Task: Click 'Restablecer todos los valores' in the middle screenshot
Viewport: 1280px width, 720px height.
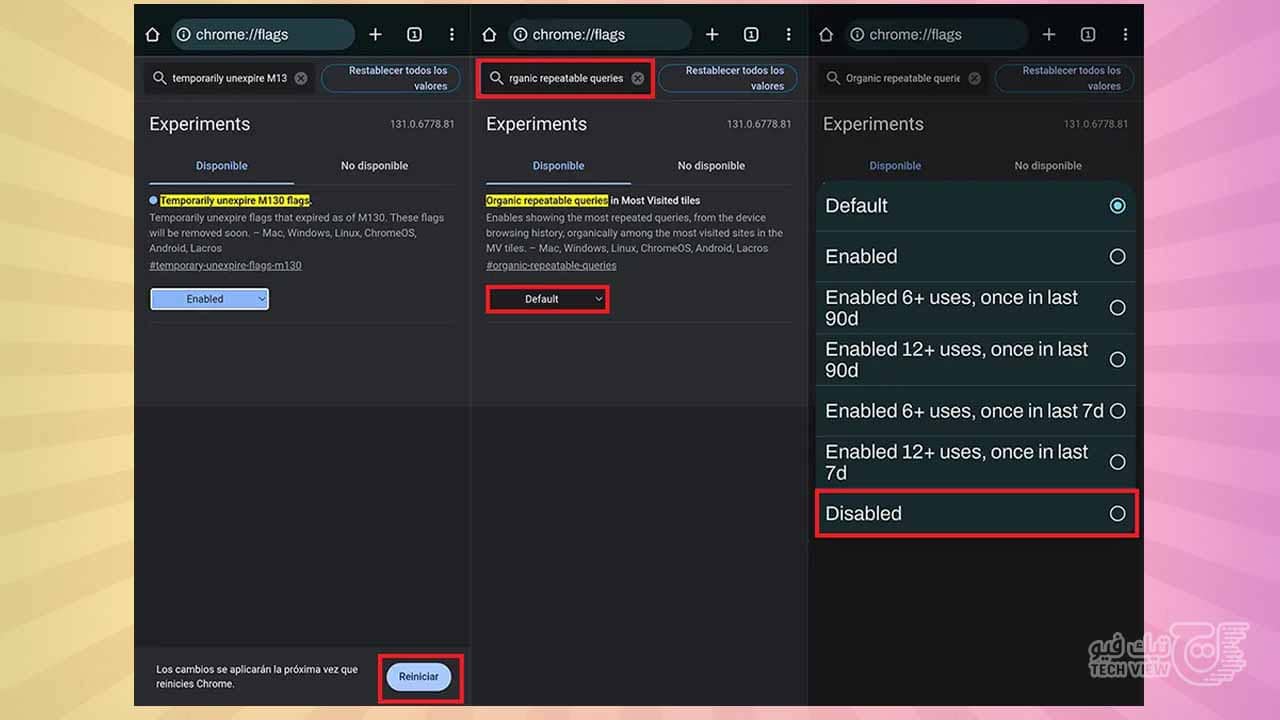Action: click(x=728, y=78)
